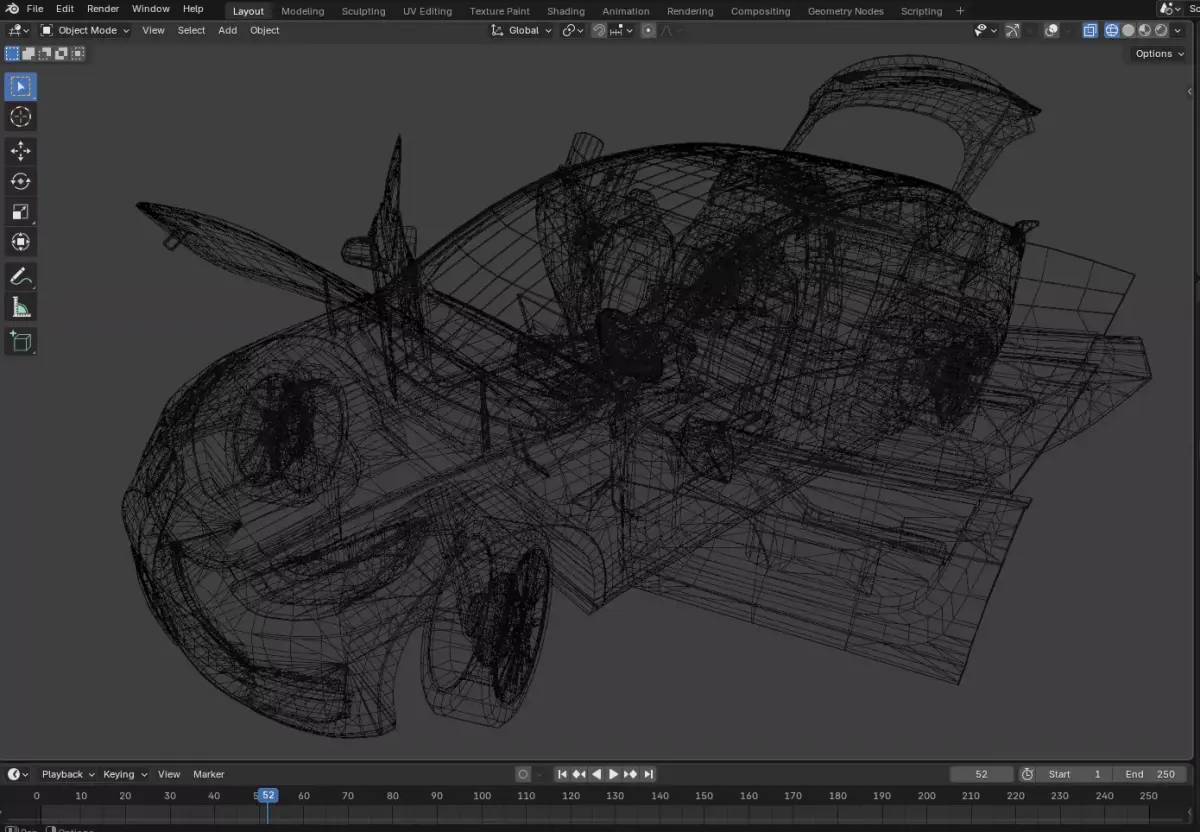Image resolution: width=1200 pixels, height=832 pixels.
Task: Pick the Measure tool
Action: [x=21, y=307]
